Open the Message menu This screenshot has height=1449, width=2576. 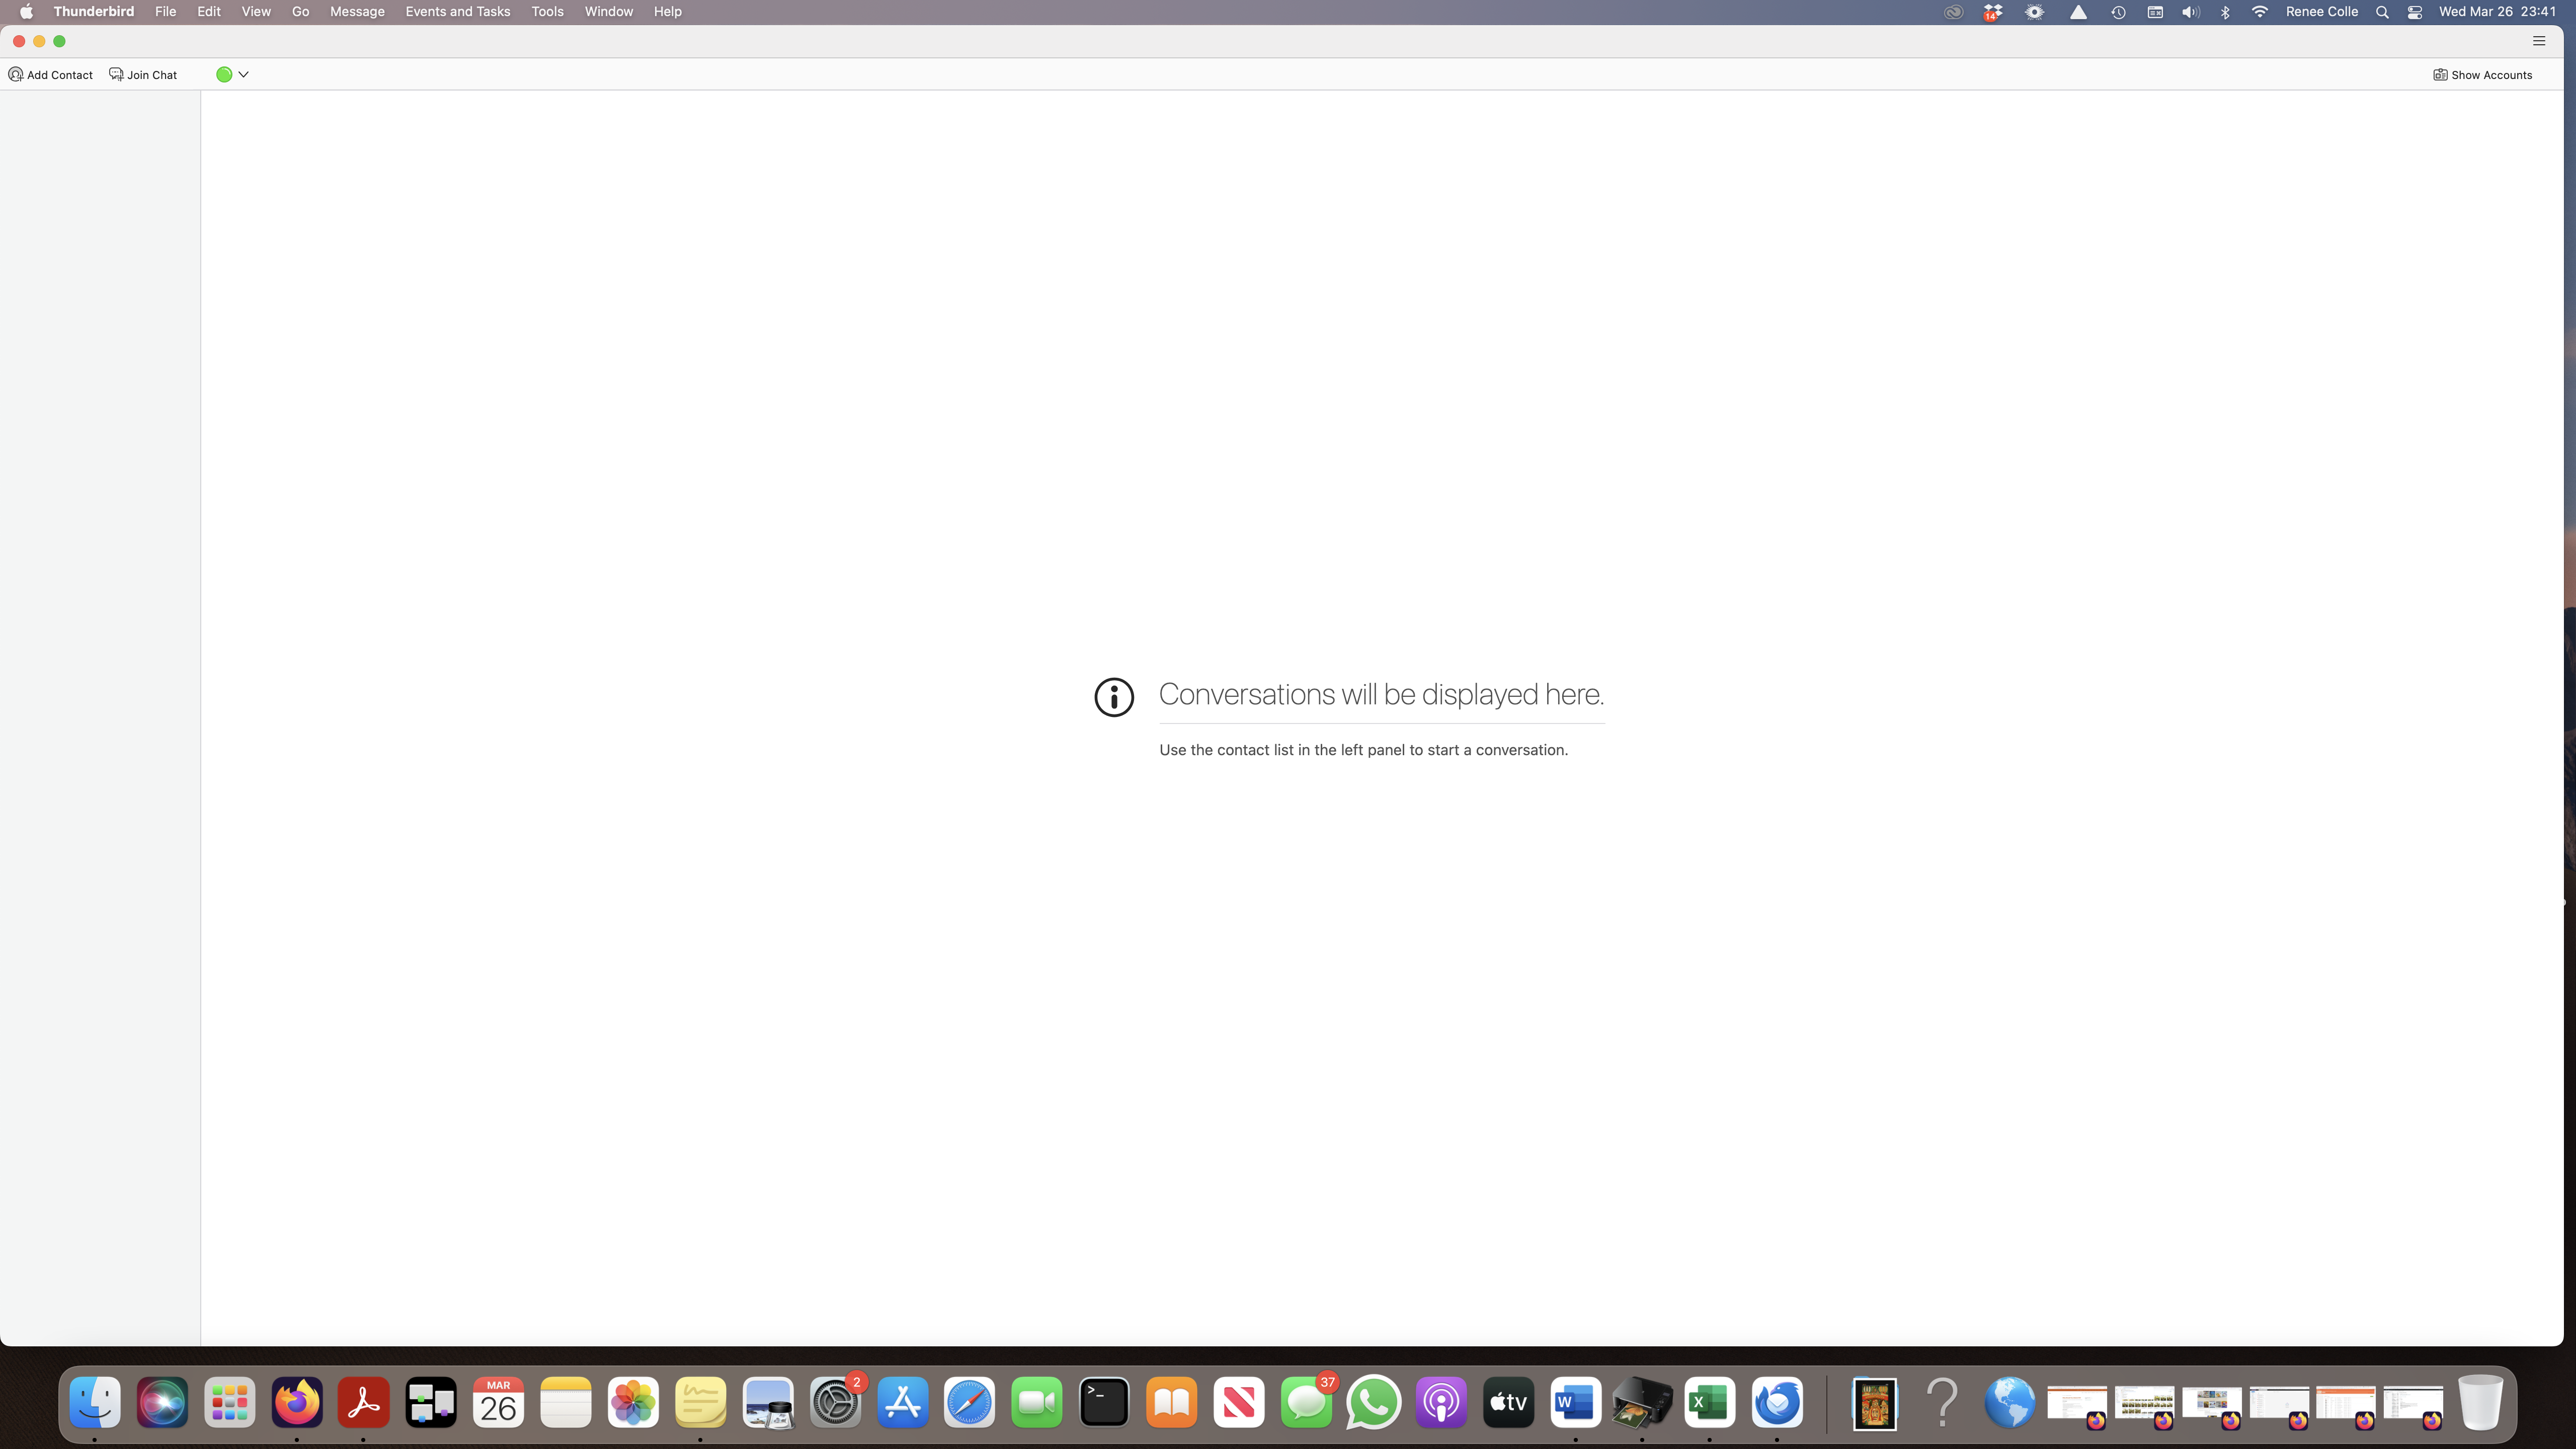(357, 12)
